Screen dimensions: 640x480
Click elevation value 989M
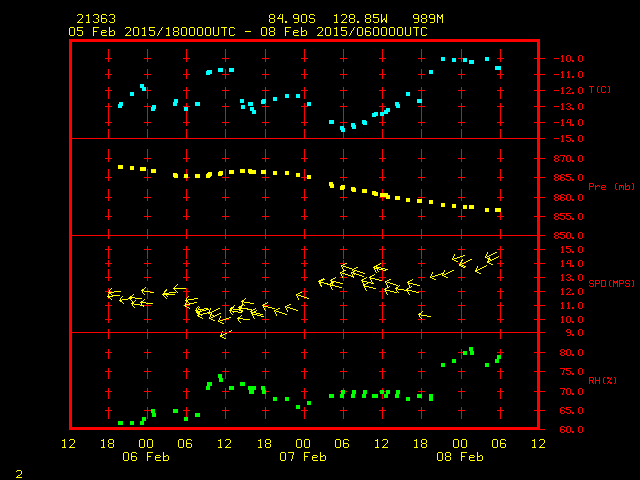[428, 19]
